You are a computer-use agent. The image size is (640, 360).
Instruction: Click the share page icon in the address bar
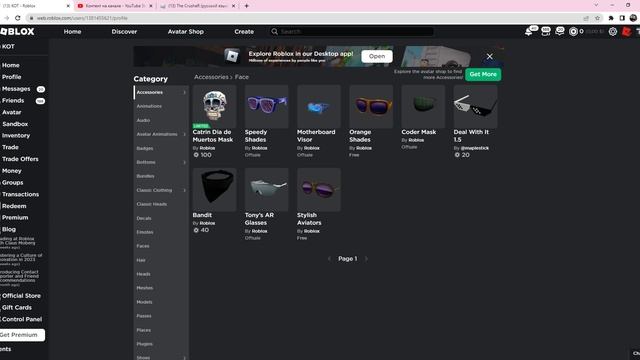[586, 18]
